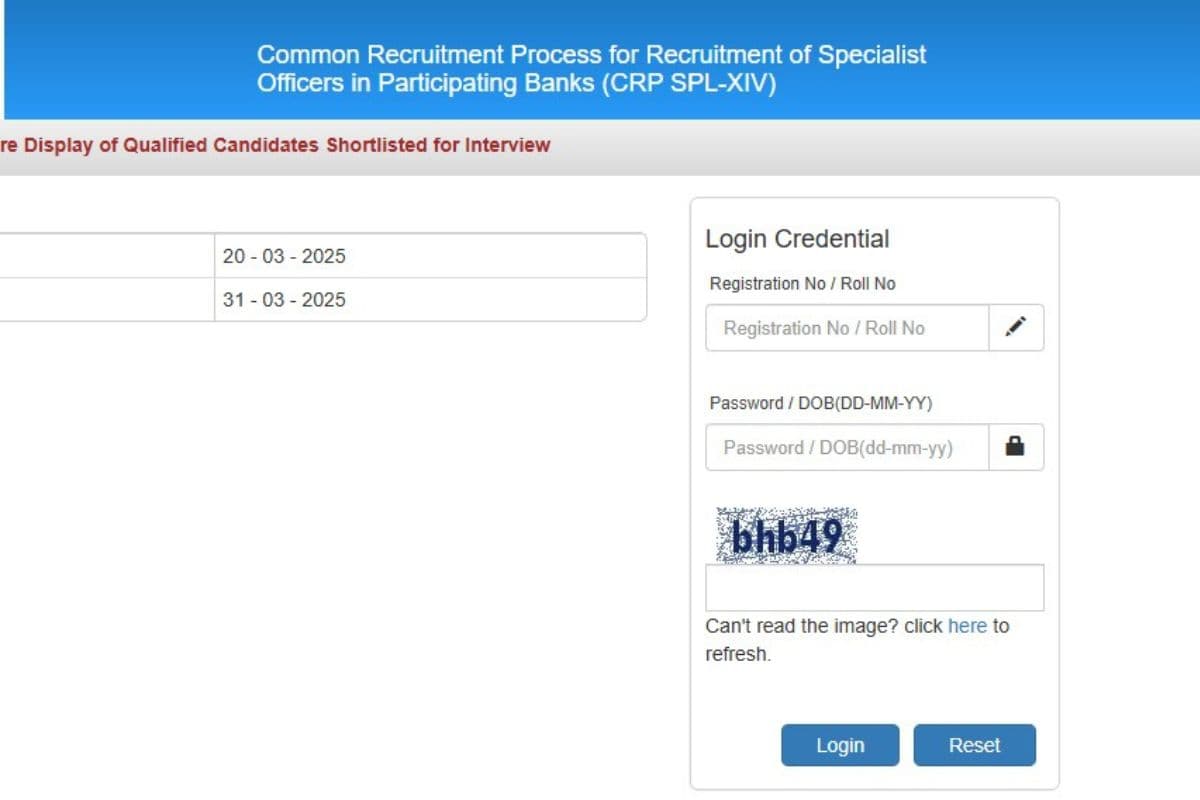Click the cell left of 20 - 03 - 2025

point(105,256)
